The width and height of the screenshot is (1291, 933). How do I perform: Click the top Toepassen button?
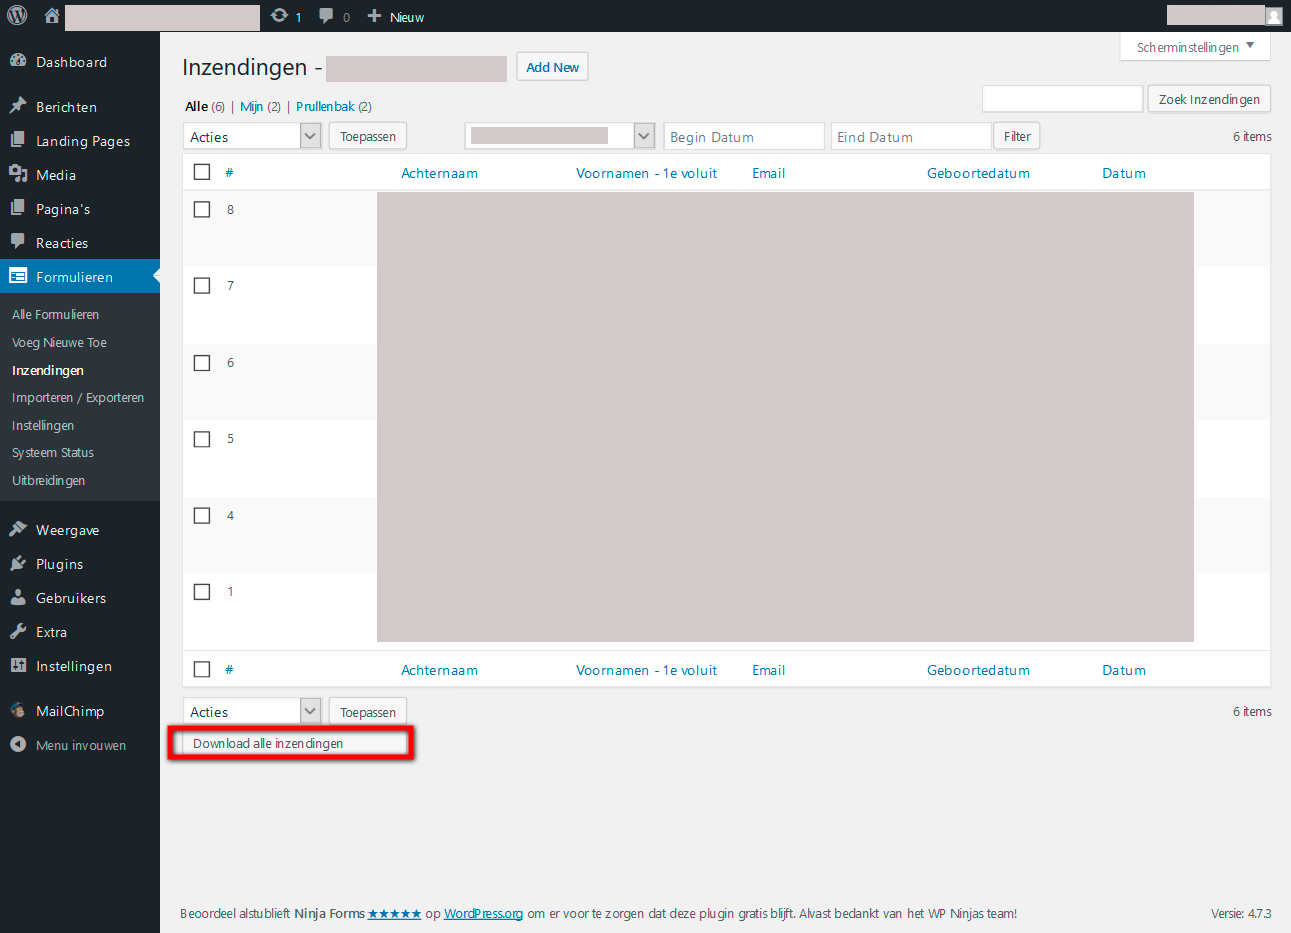pyautogui.click(x=368, y=136)
